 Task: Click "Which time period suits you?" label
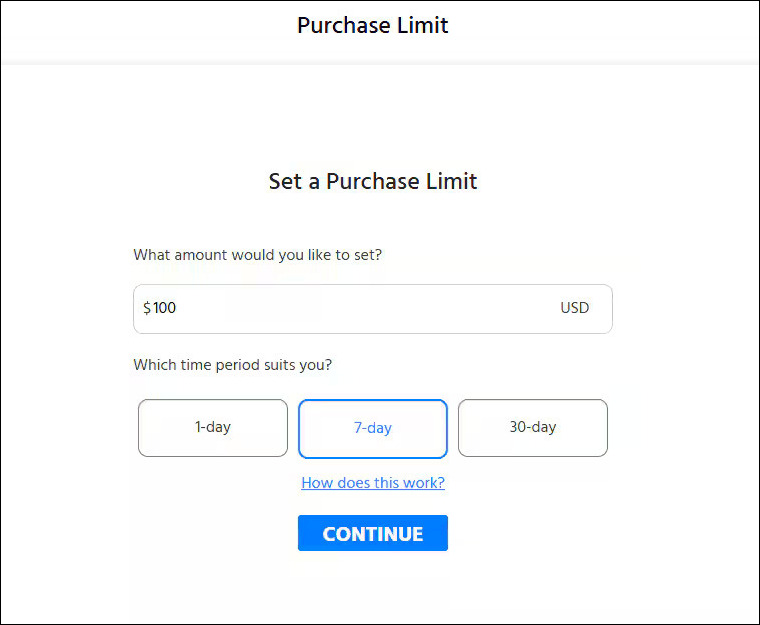point(232,365)
